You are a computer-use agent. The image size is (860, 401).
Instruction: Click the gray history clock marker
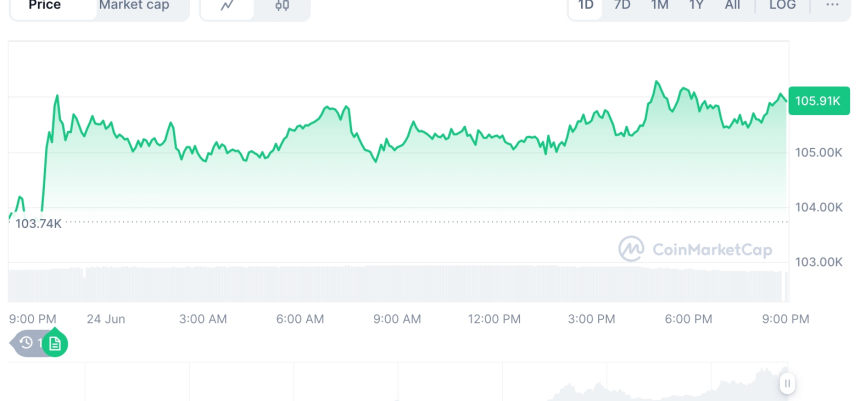(27, 343)
